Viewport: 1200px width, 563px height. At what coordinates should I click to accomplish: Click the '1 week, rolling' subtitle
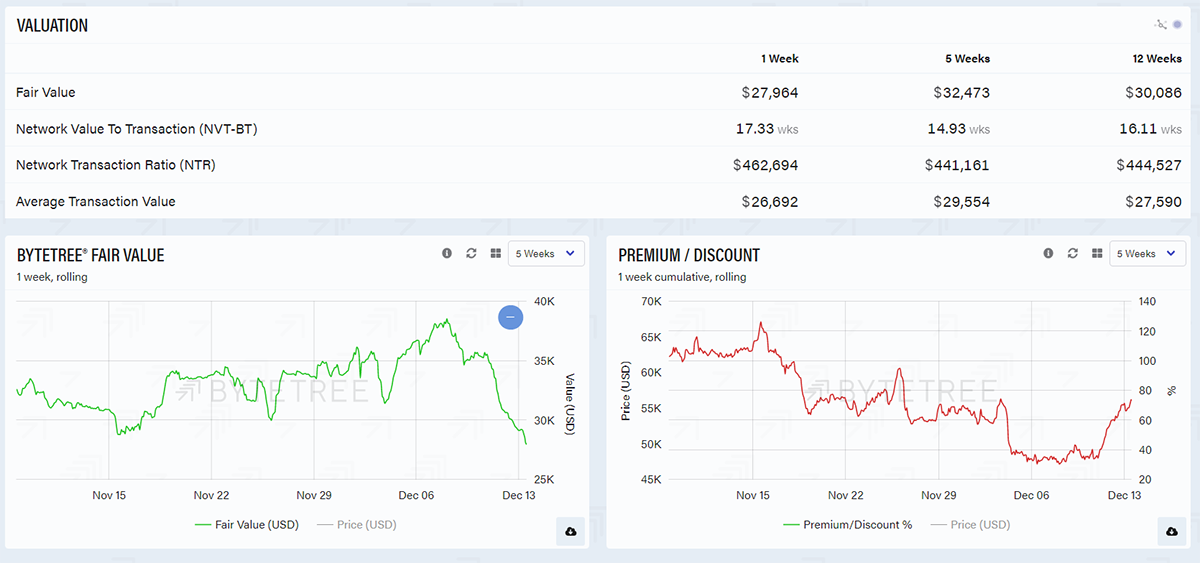click(52, 277)
